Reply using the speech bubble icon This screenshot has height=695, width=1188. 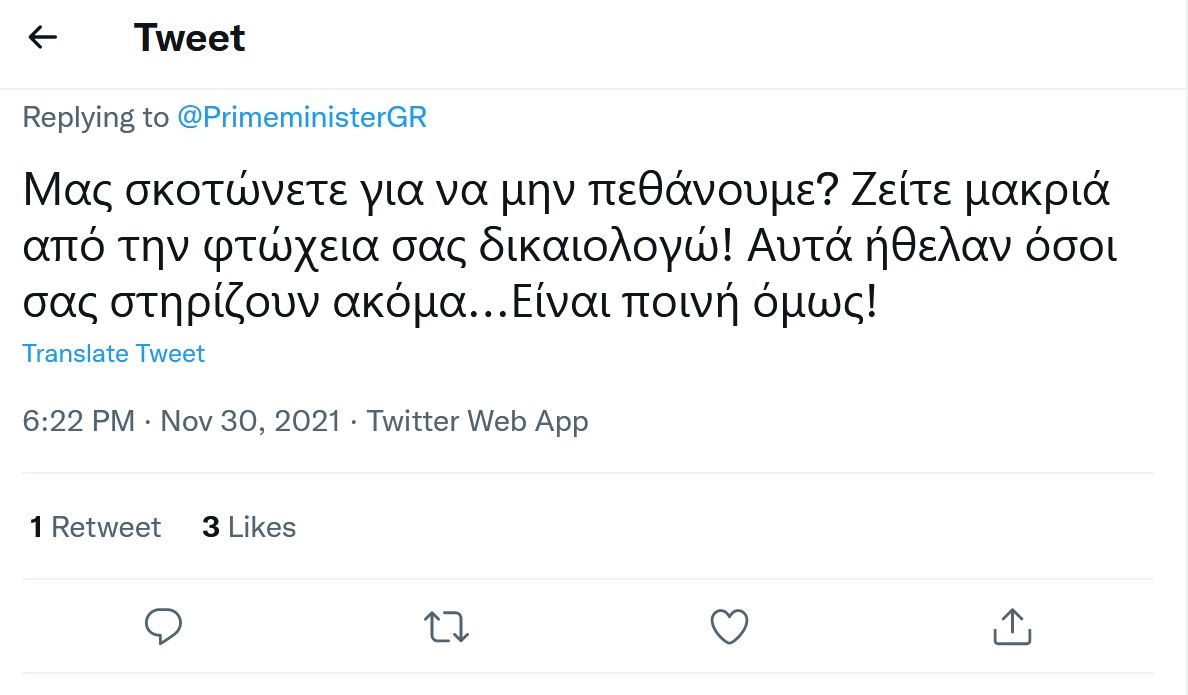[x=163, y=626]
